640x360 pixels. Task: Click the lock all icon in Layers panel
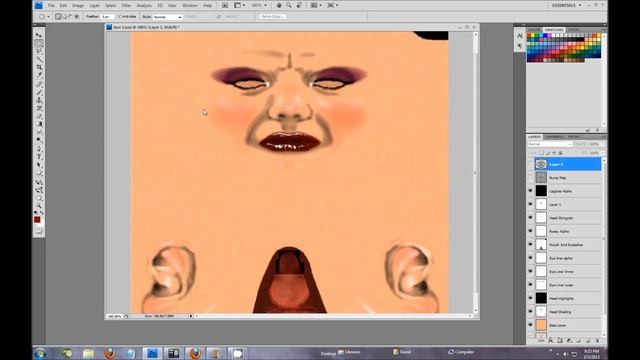[x=560, y=153]
